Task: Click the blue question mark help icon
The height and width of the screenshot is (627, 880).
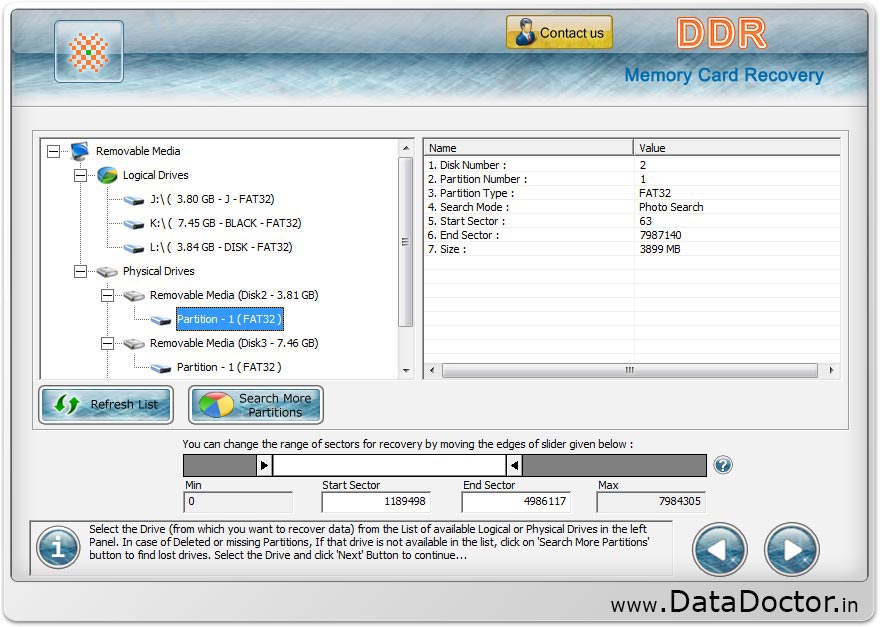Action: coord(722,464)
